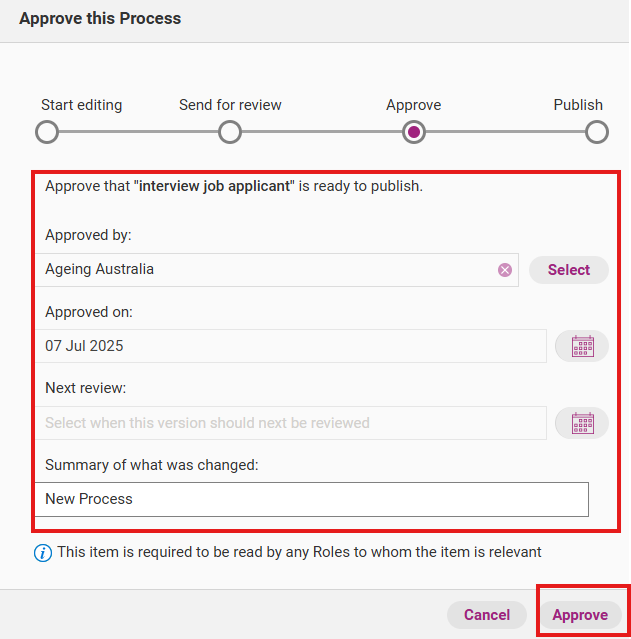This screenshot has width=631, height=639.
Task: Click the Publish step label
Action: pos(578,105)
